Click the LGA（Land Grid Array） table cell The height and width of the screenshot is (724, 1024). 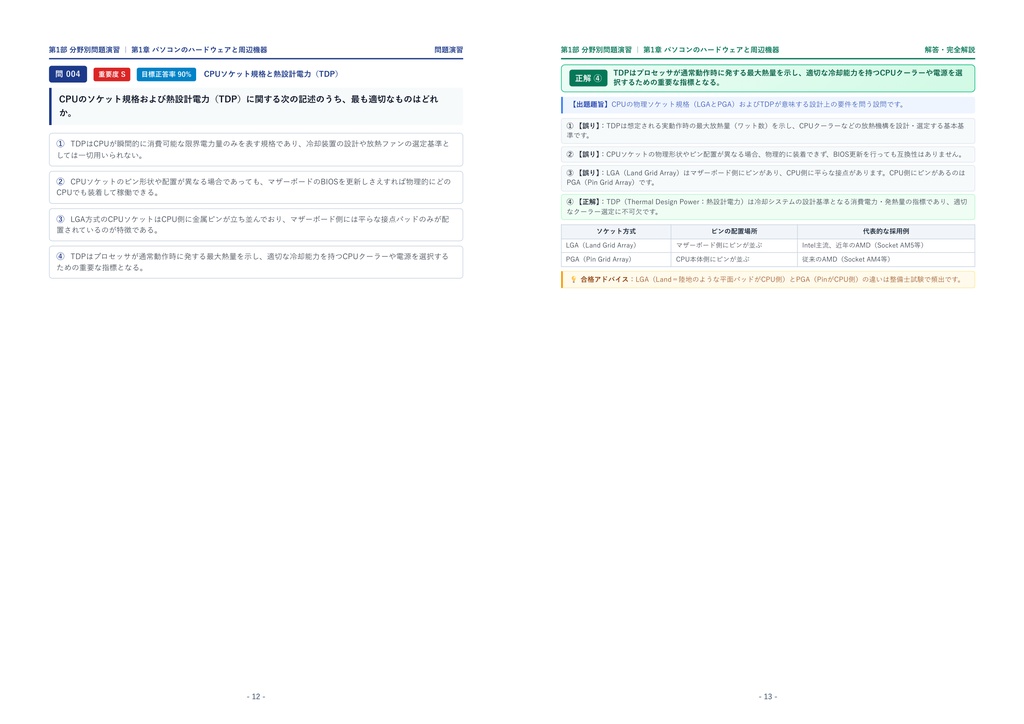(616, 245)
